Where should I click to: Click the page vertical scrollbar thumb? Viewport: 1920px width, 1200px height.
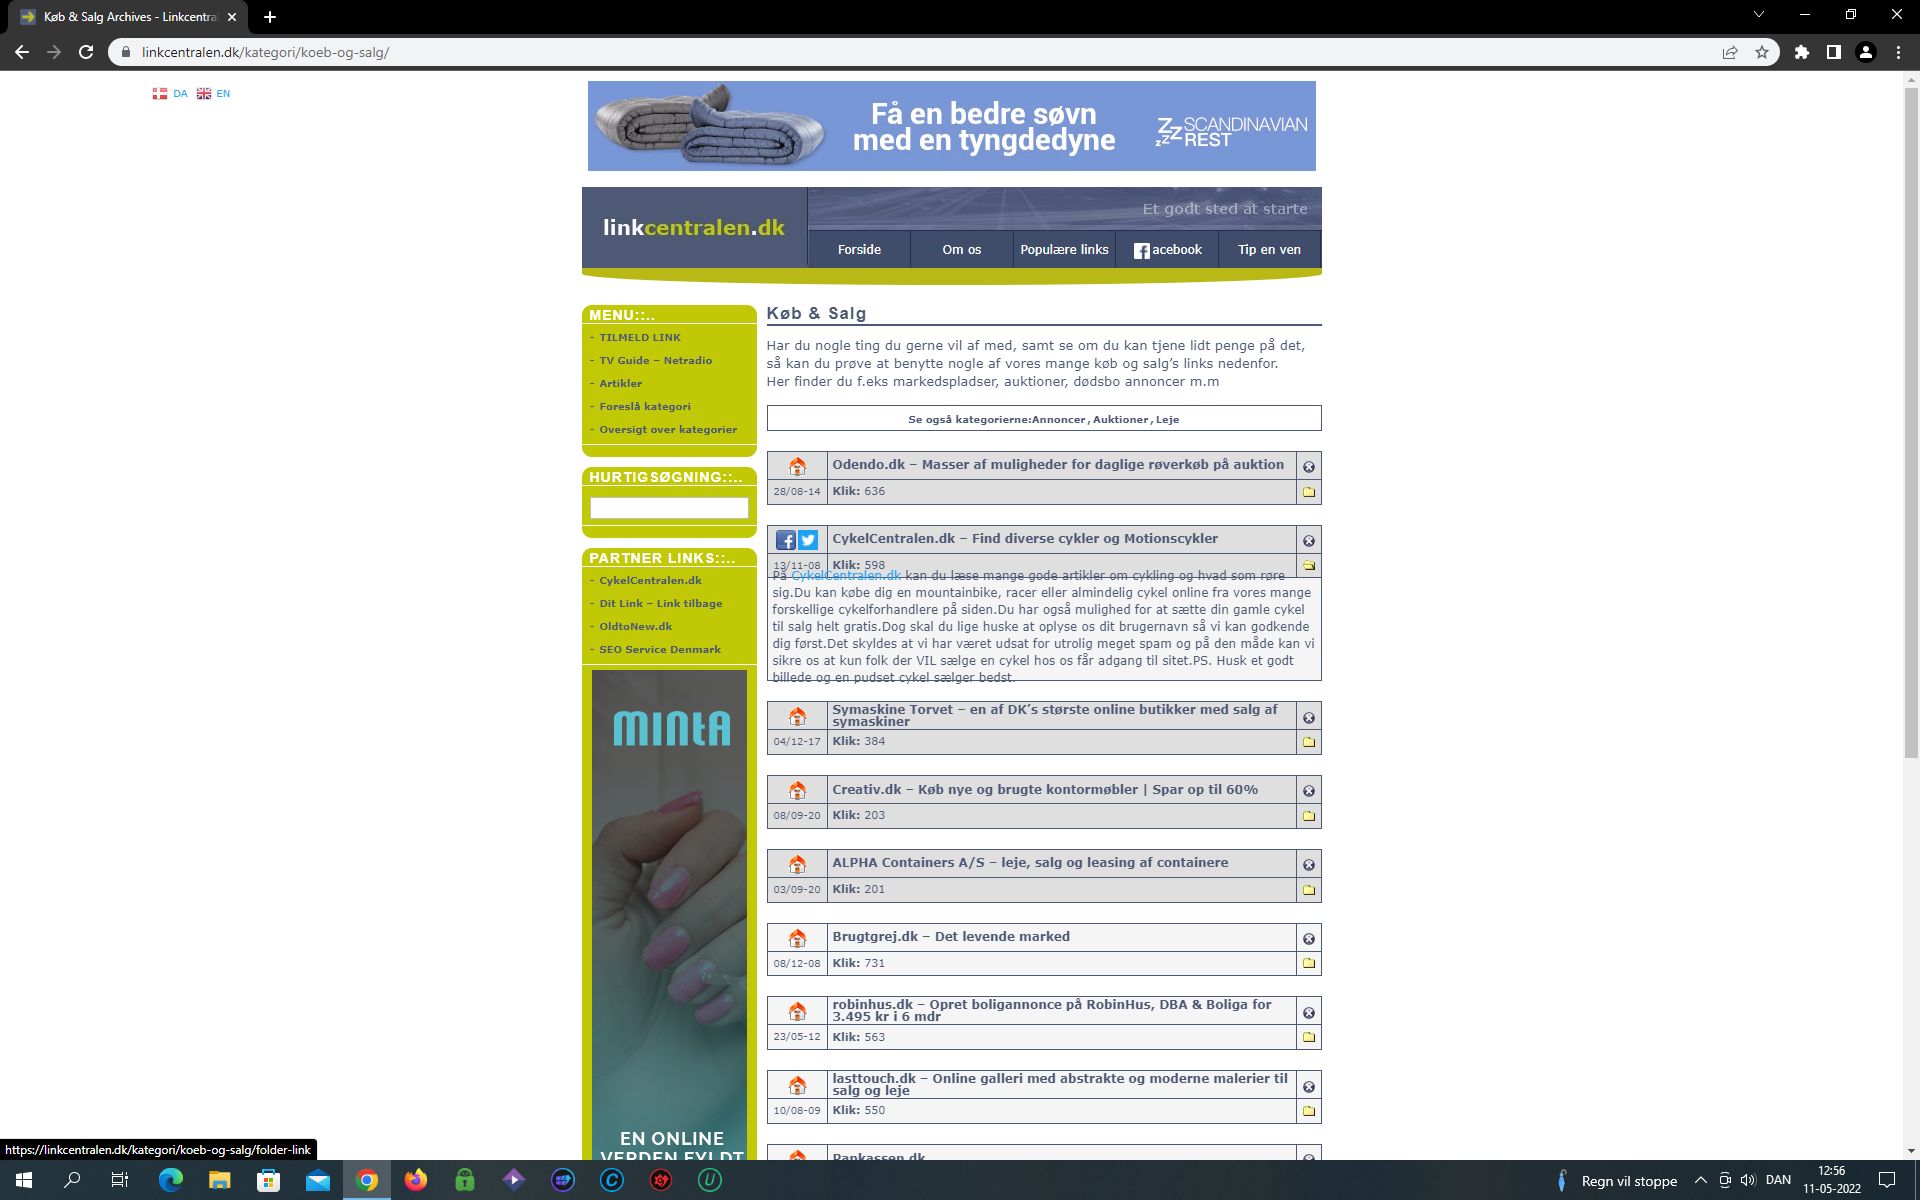tap(1911, 420)
